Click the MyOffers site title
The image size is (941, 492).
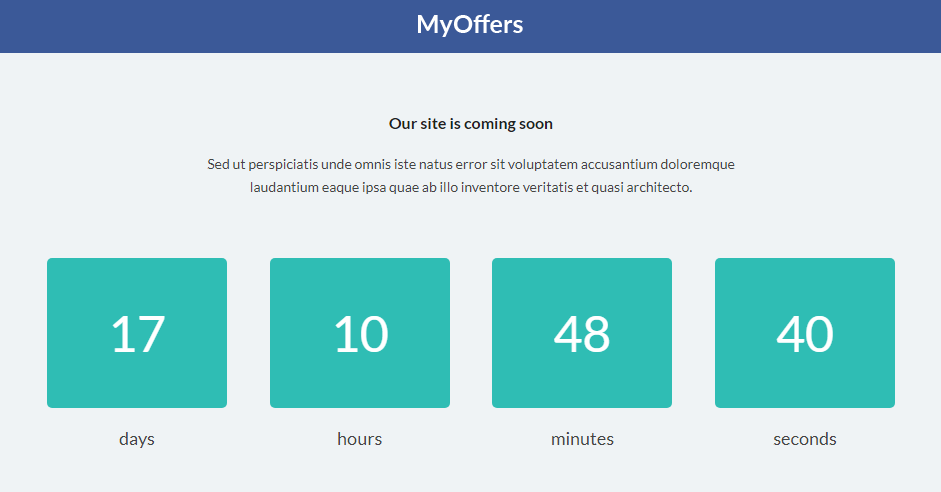(470, 25)
